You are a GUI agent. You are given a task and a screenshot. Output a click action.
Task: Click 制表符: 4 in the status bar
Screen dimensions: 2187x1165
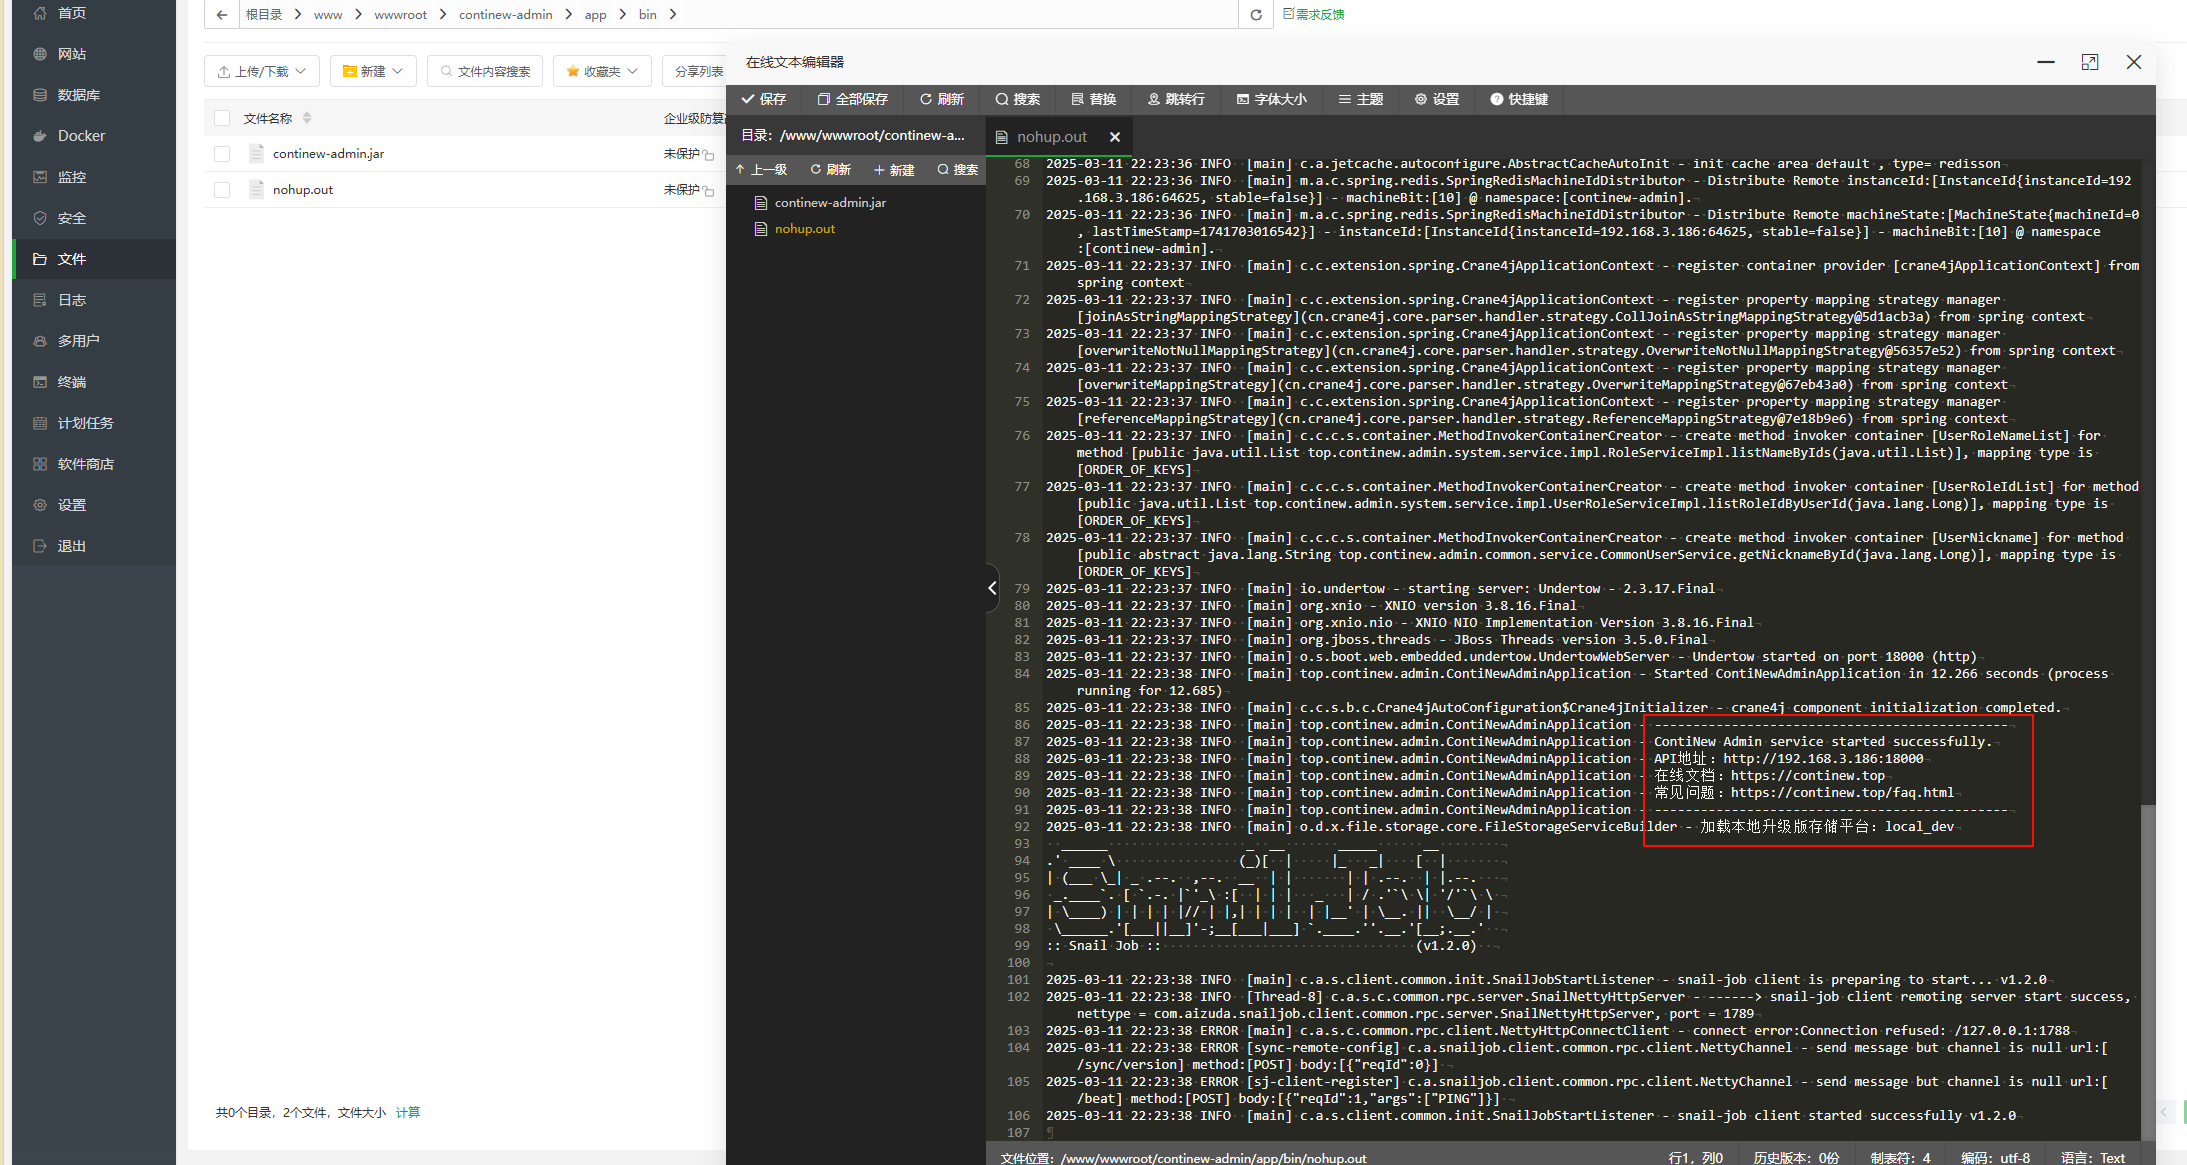1900,1157
